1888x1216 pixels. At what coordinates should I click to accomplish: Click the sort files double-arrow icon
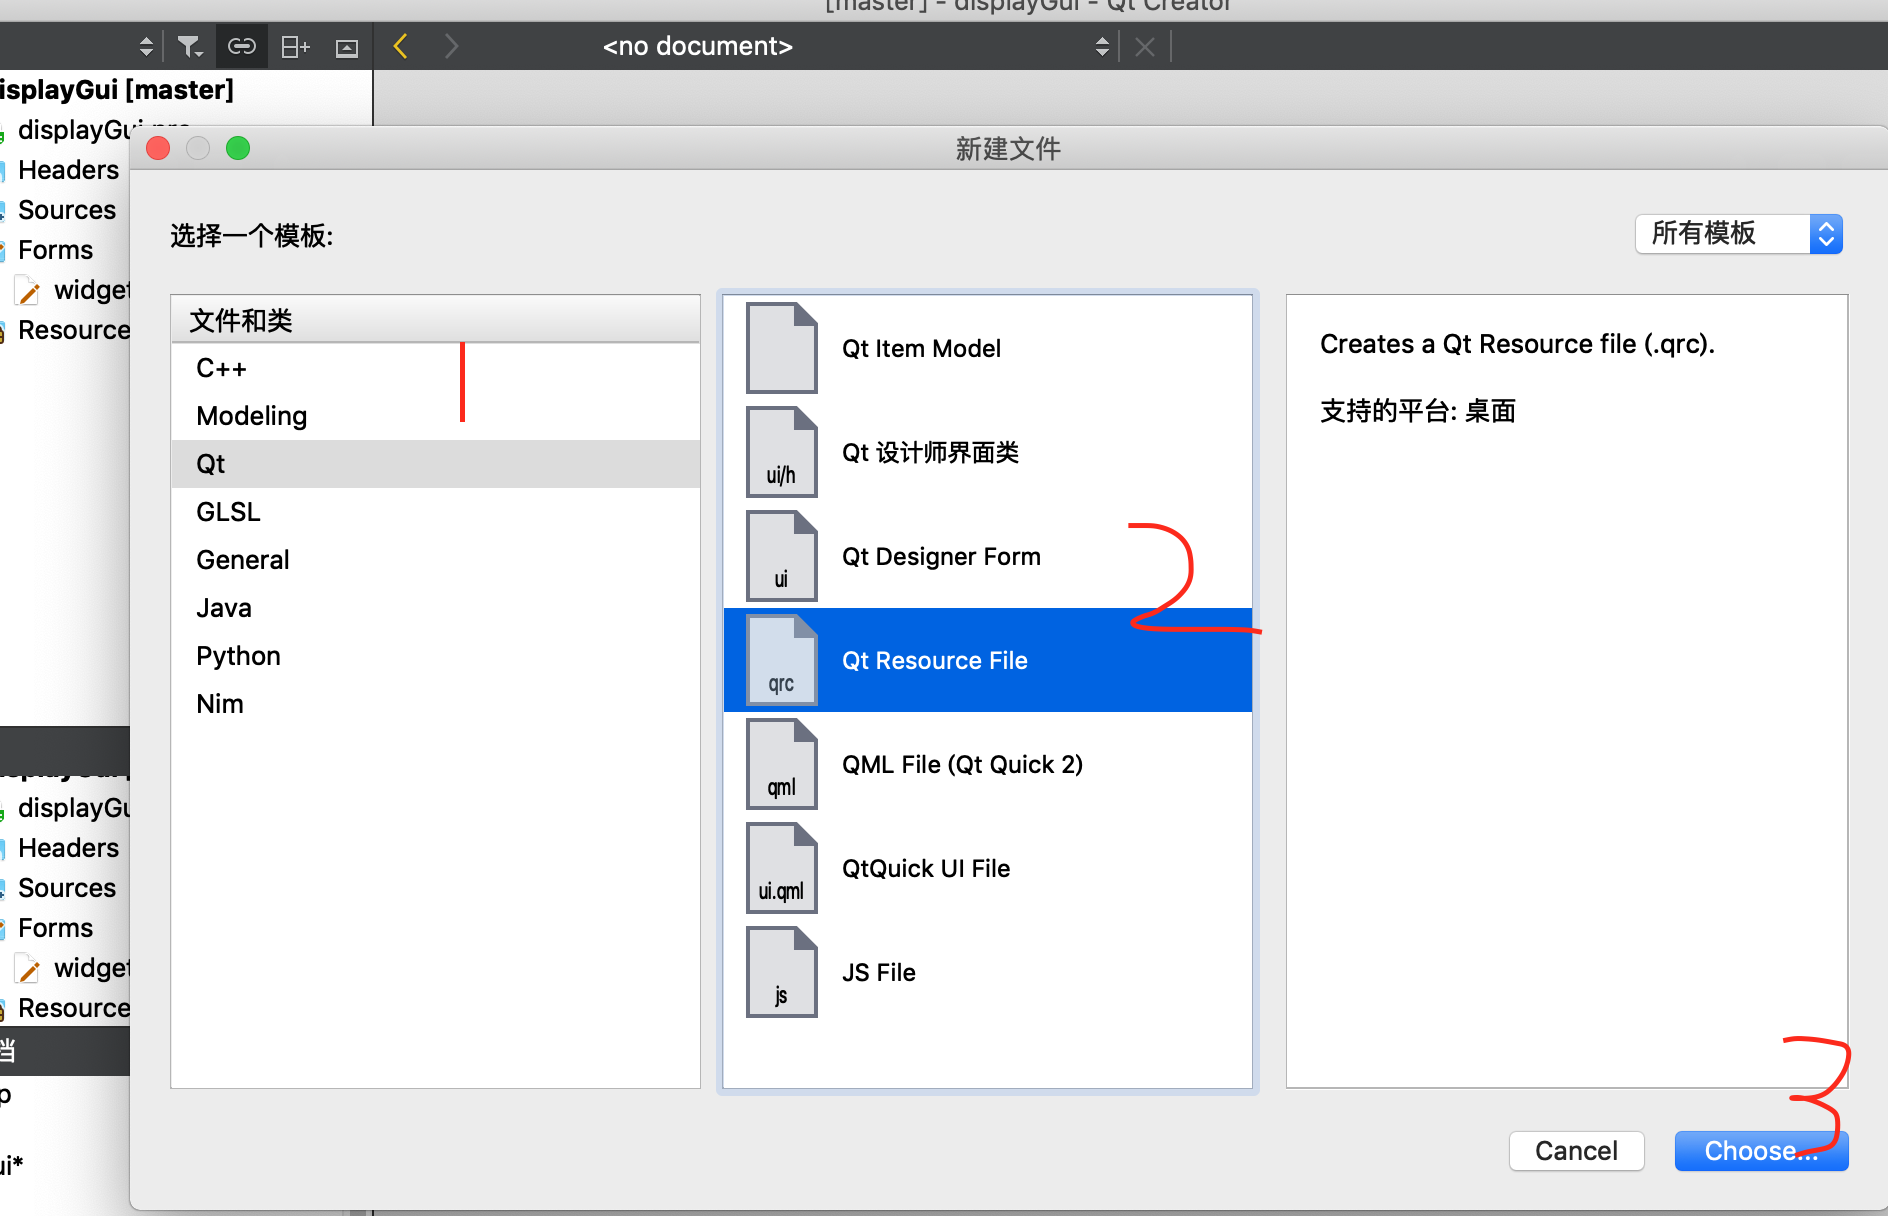coord(146,46)
